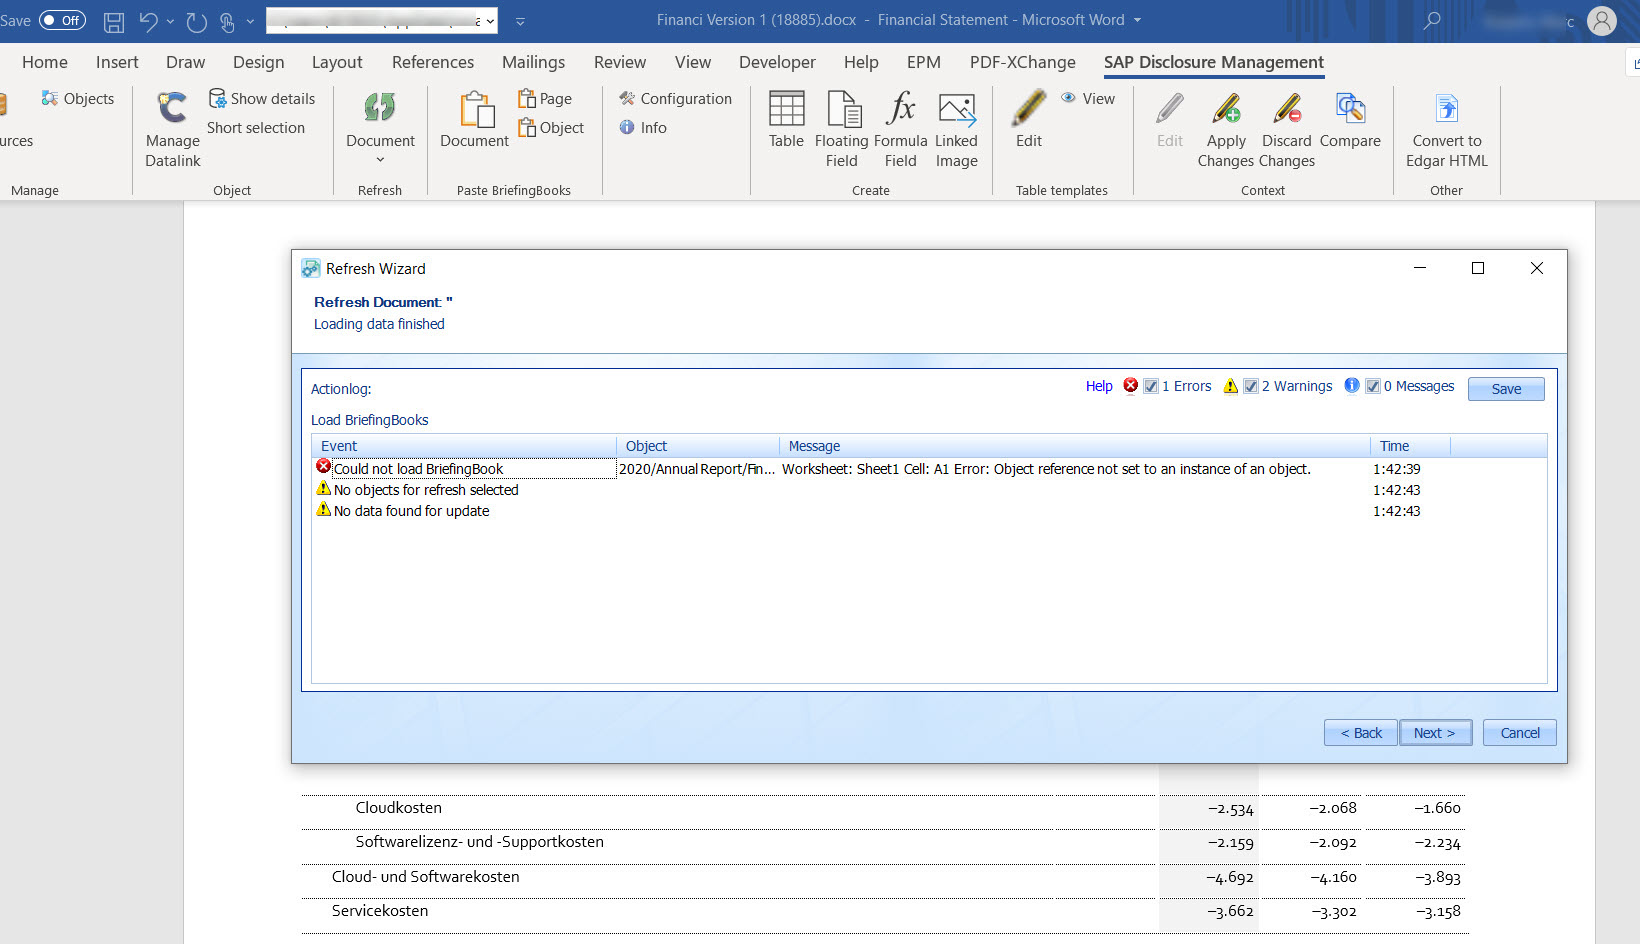The width and height of the screenshot is (1640, 944).
Task: Switch to the Insert tab
Action: tap(117, 62)
